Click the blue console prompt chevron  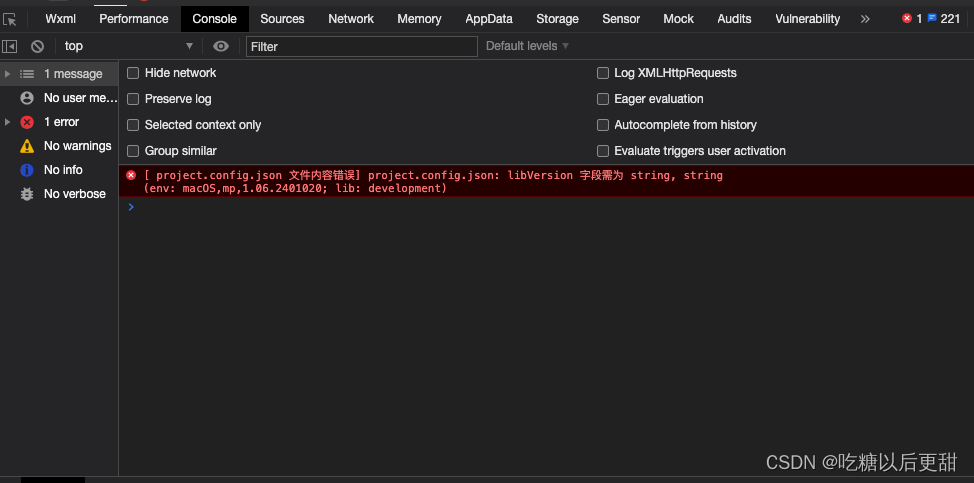click(130, 207)
